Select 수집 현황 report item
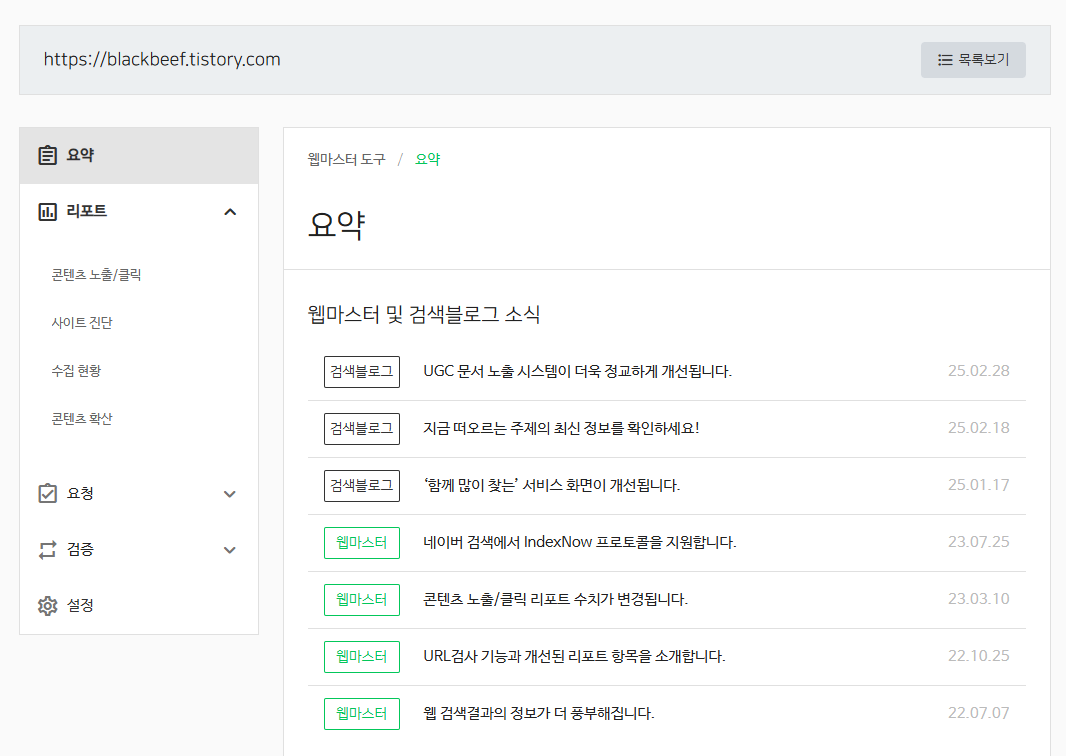This screenshot has width=1066, height=756. coord(76,371)
